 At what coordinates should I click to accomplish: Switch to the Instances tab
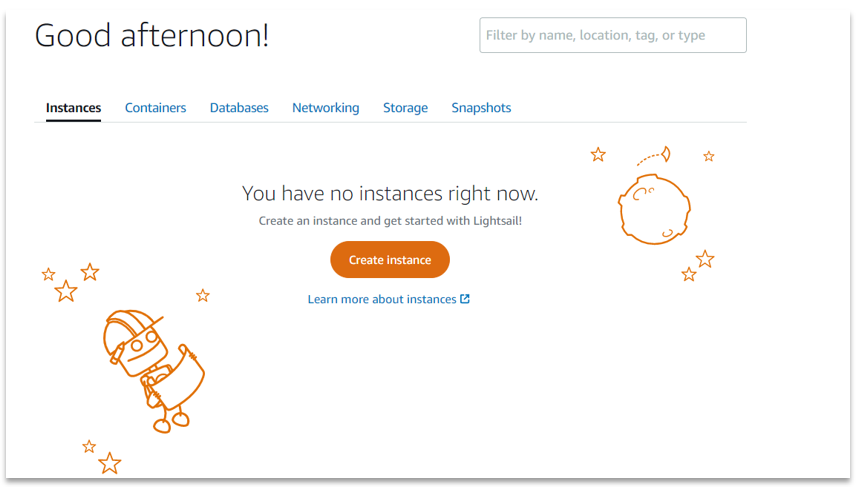pyautogui.click(x=73, y=108)
